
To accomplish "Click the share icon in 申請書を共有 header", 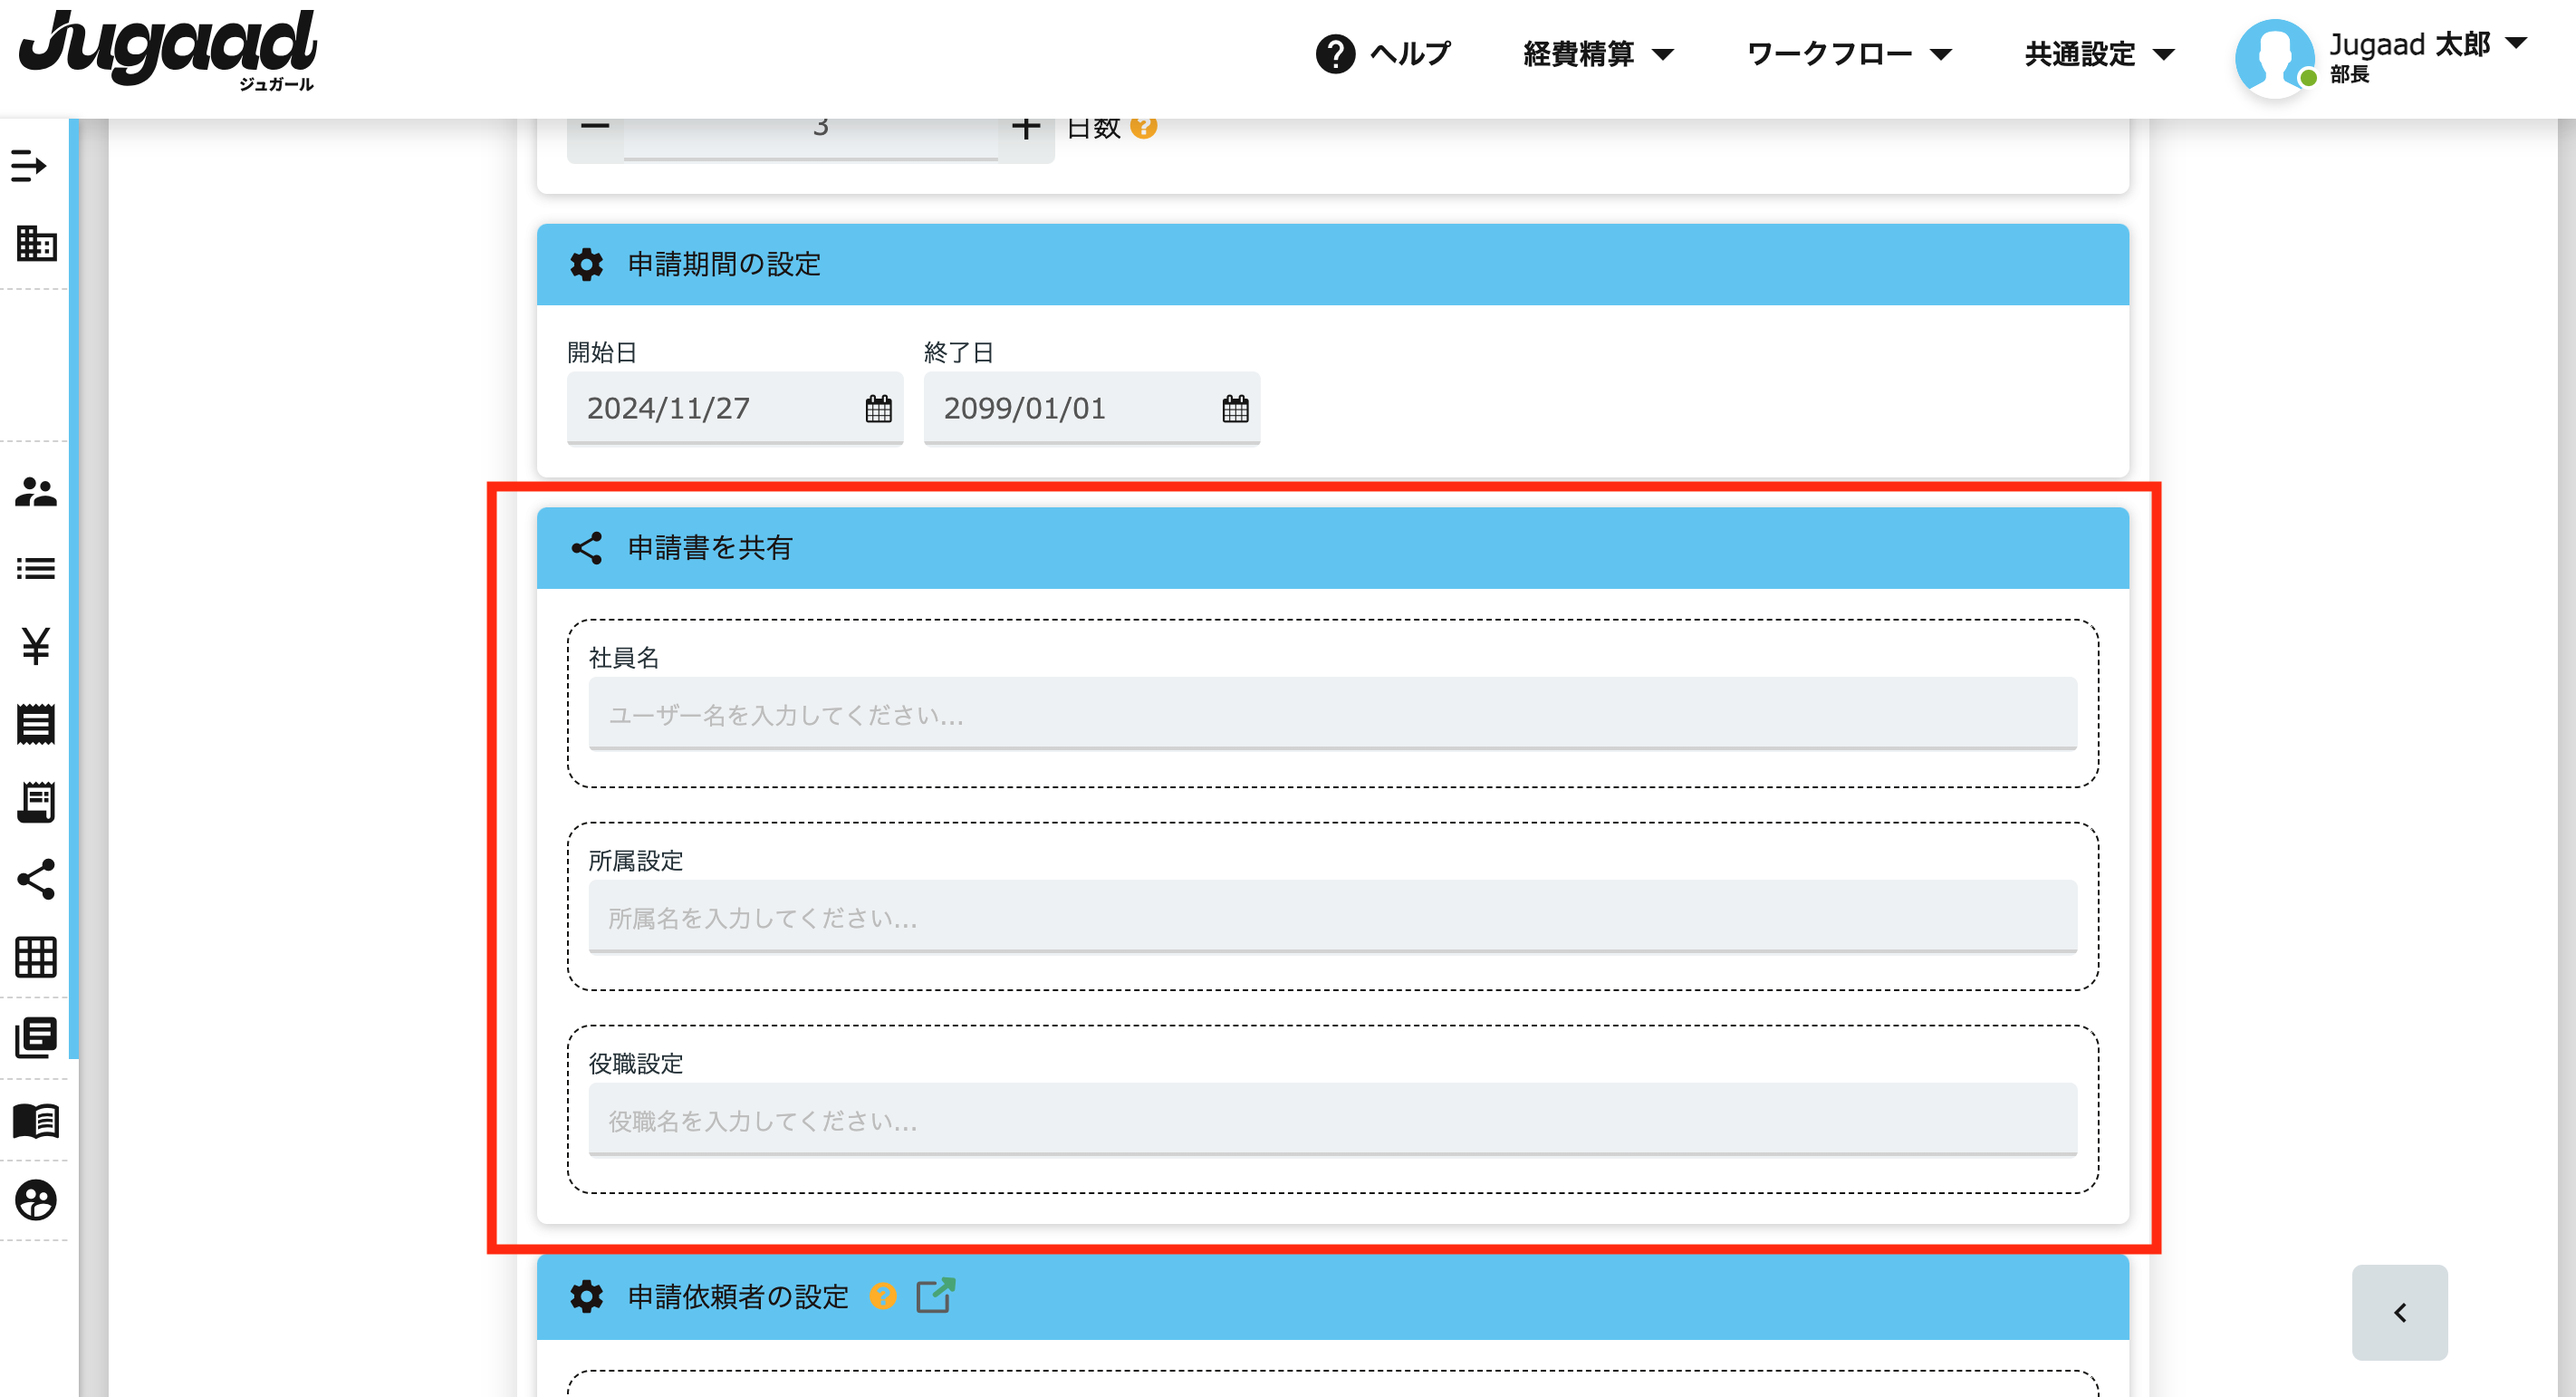I will (586, 548).
